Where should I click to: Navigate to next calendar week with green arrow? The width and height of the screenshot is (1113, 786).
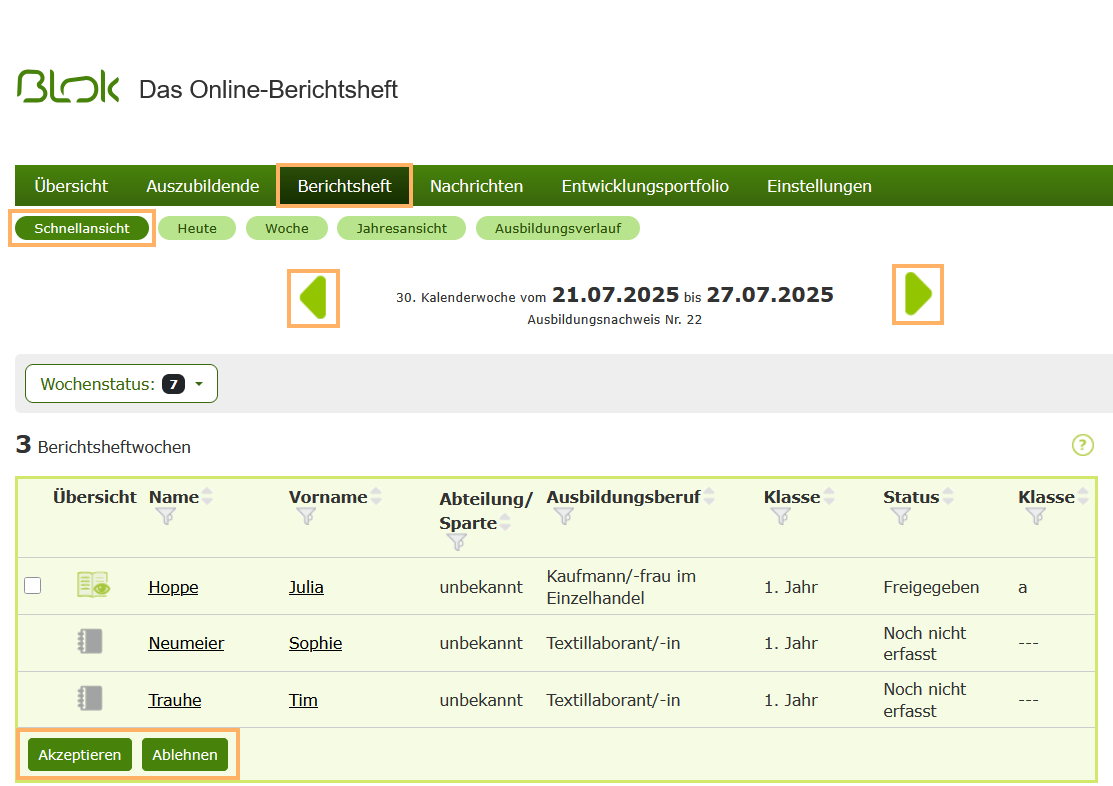pos(917,295)
